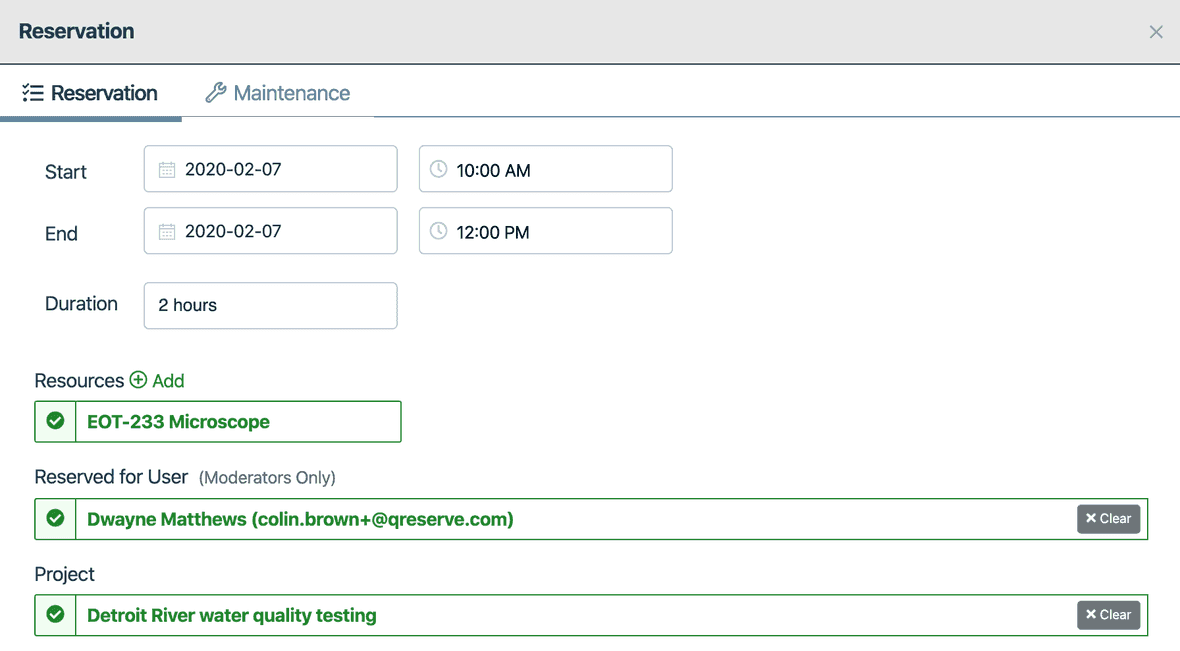The height and width of the screenshot is (651, 1180).
Task: Click the green checkmark beside Dwayne Matthews
Action: [x=55, y=518]
